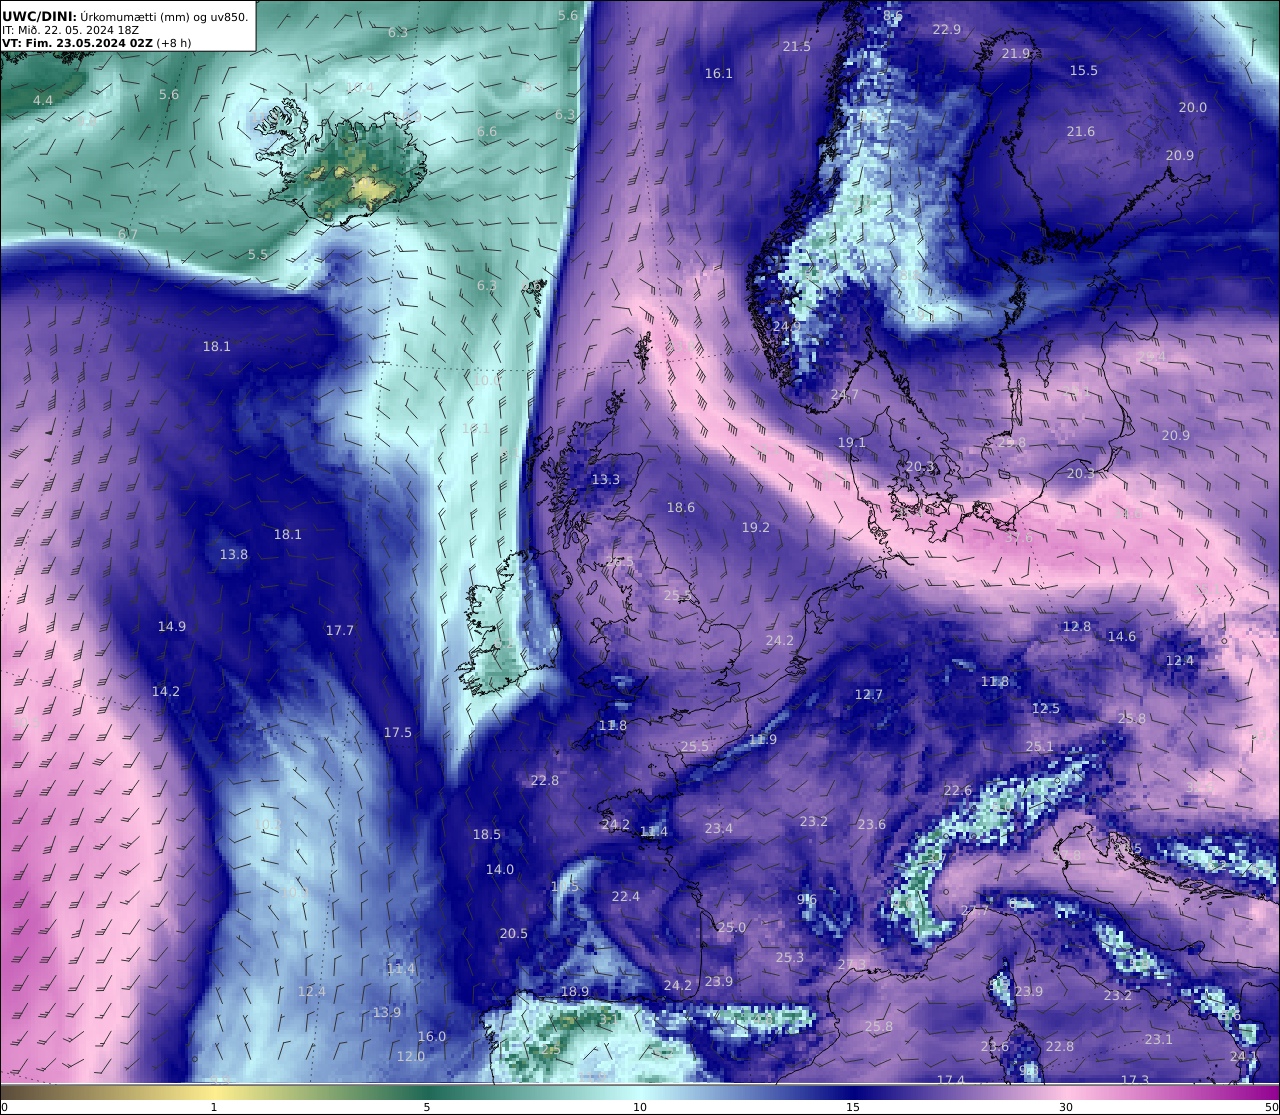Click the map value 14.6

coord(1122,637)
